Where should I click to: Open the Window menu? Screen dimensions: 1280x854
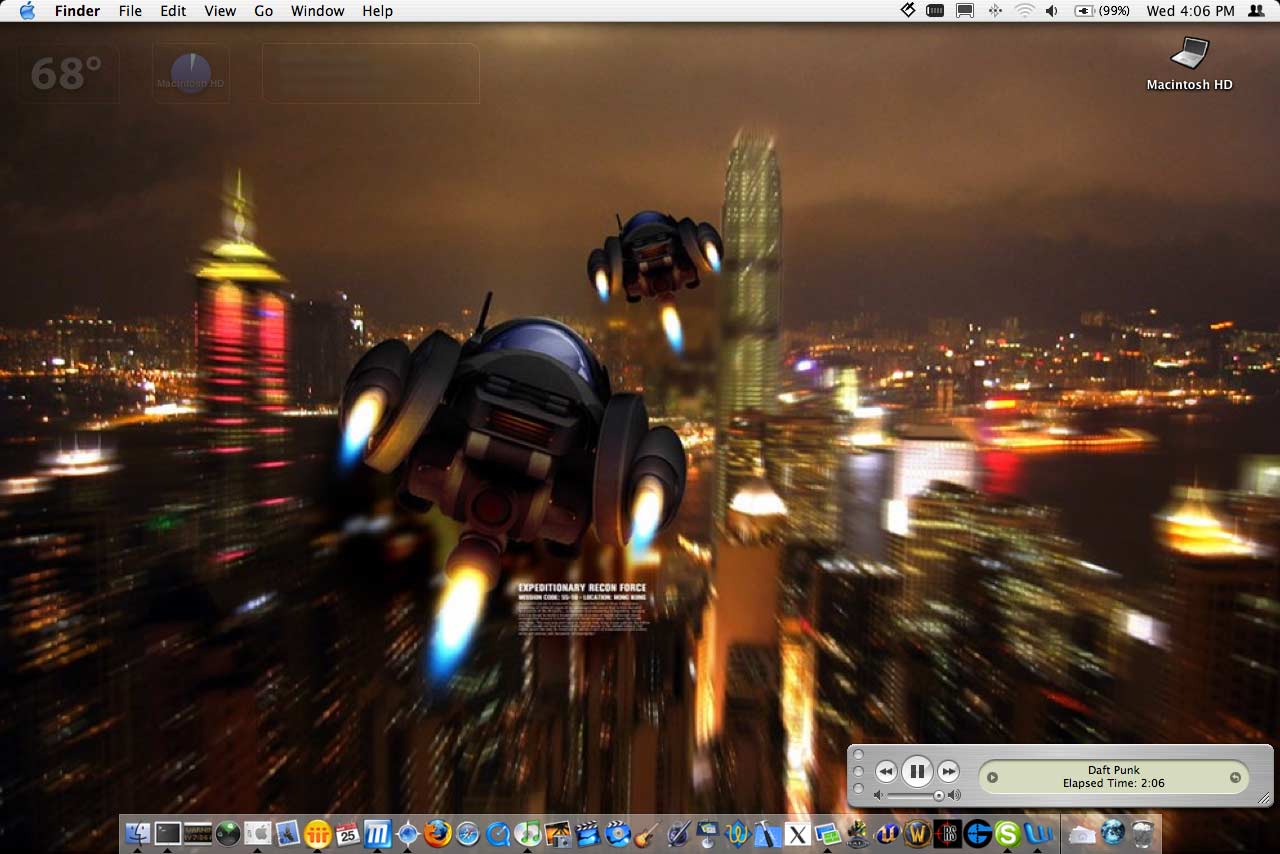click(x=318, y=11)
